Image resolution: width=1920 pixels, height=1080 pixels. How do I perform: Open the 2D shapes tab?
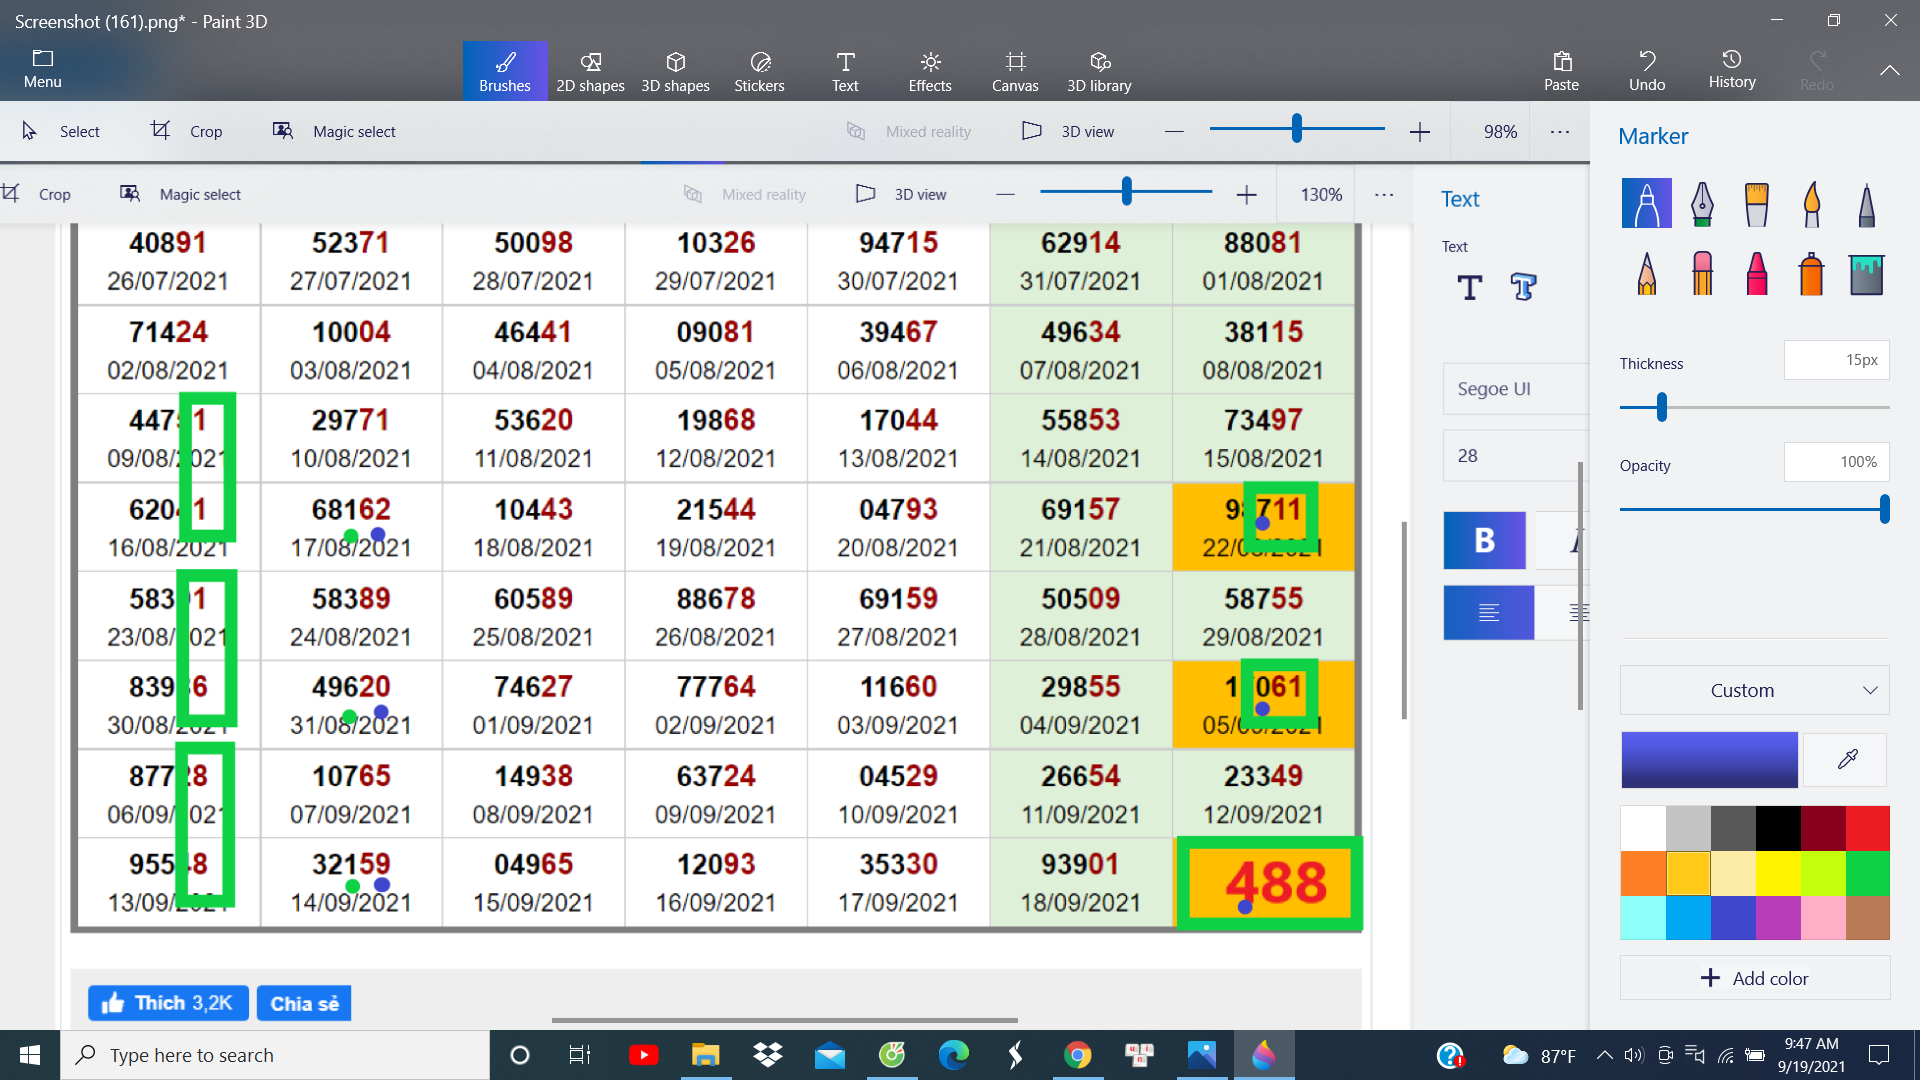(x=590, y=71)
